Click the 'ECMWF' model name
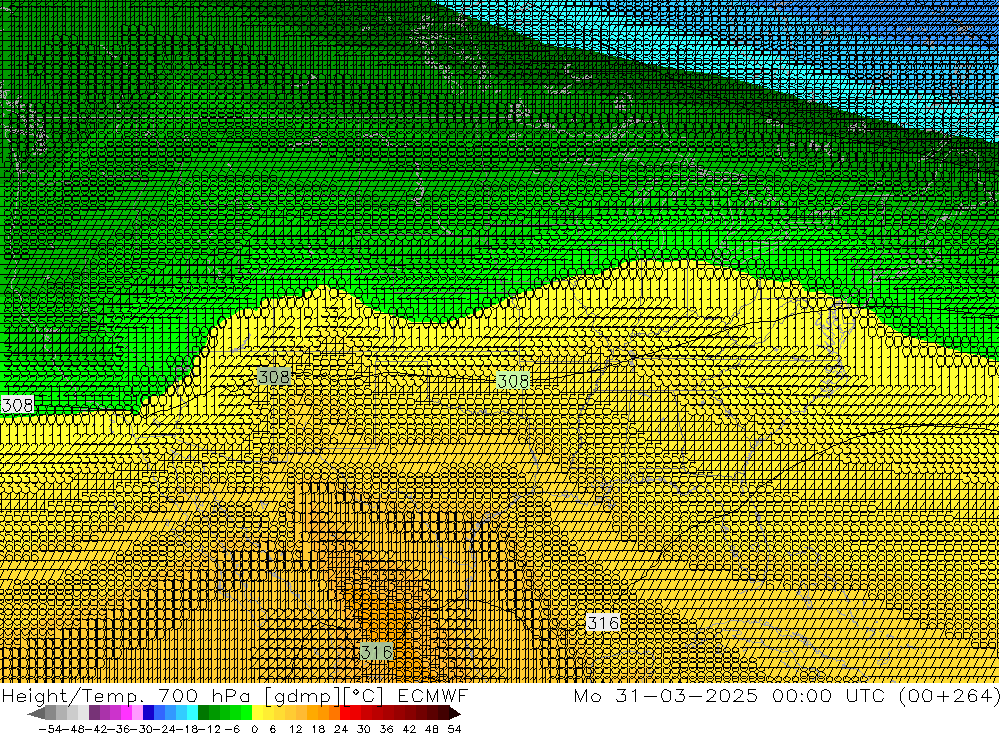 coord(433,695)
